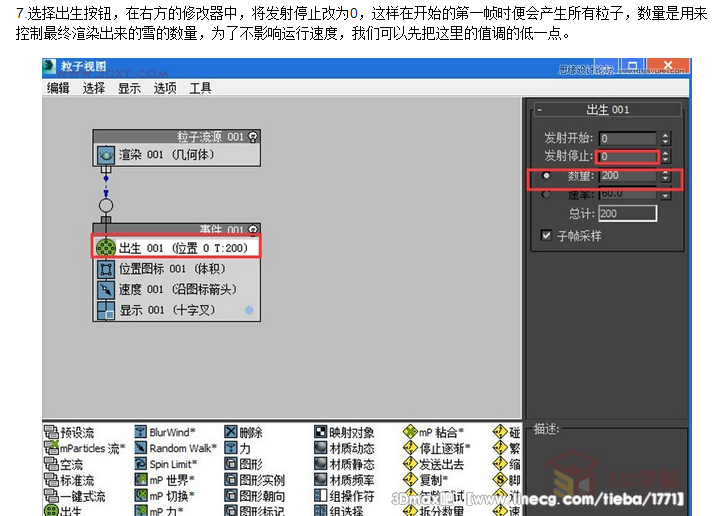
Task: Click the 发射开始 value field
Action: tap(628, 138)
